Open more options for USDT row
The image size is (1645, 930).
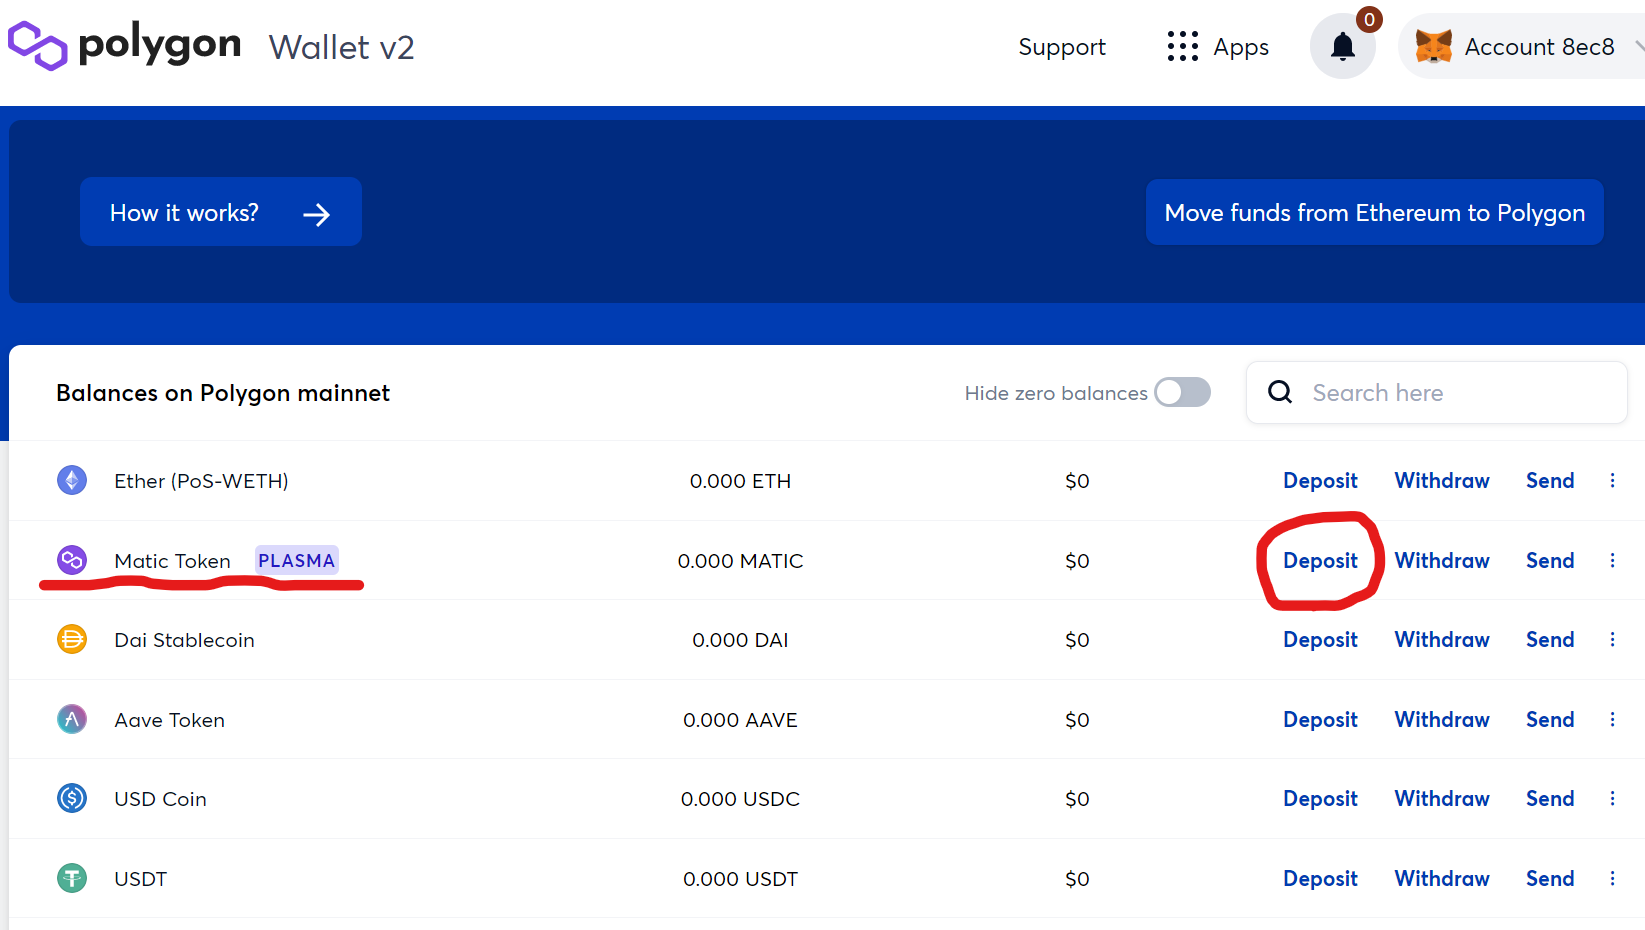tap(1612, 878)
